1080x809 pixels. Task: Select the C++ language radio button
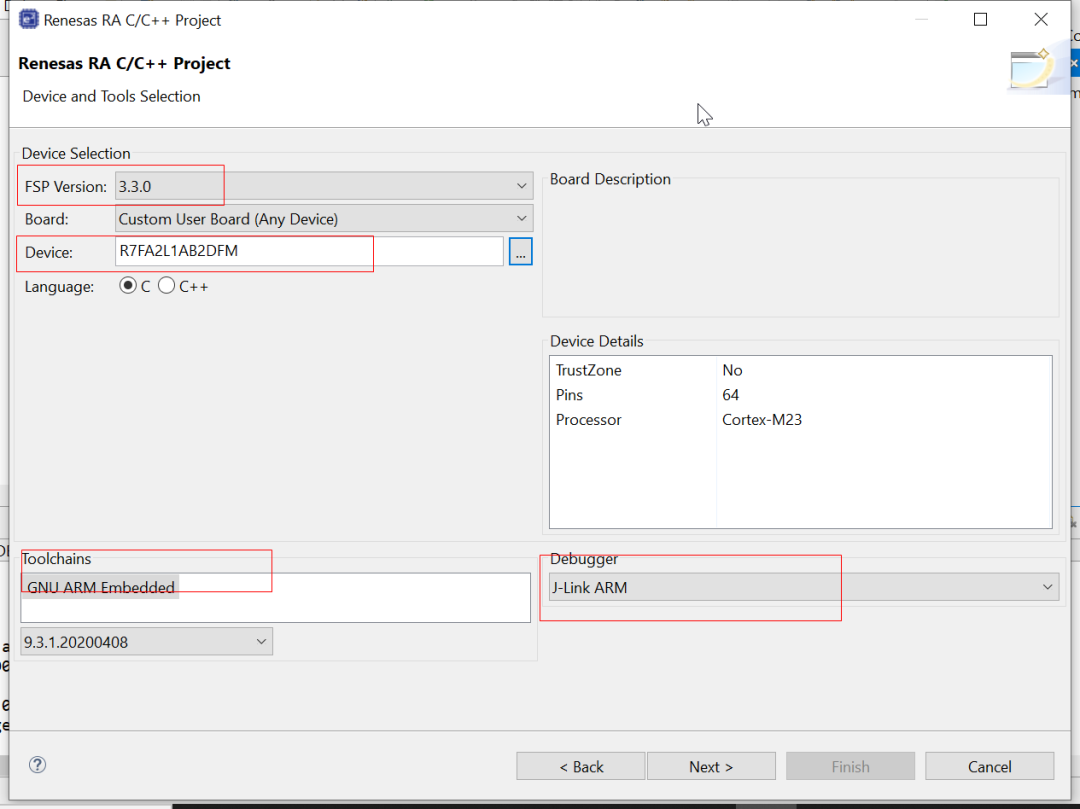166,286
